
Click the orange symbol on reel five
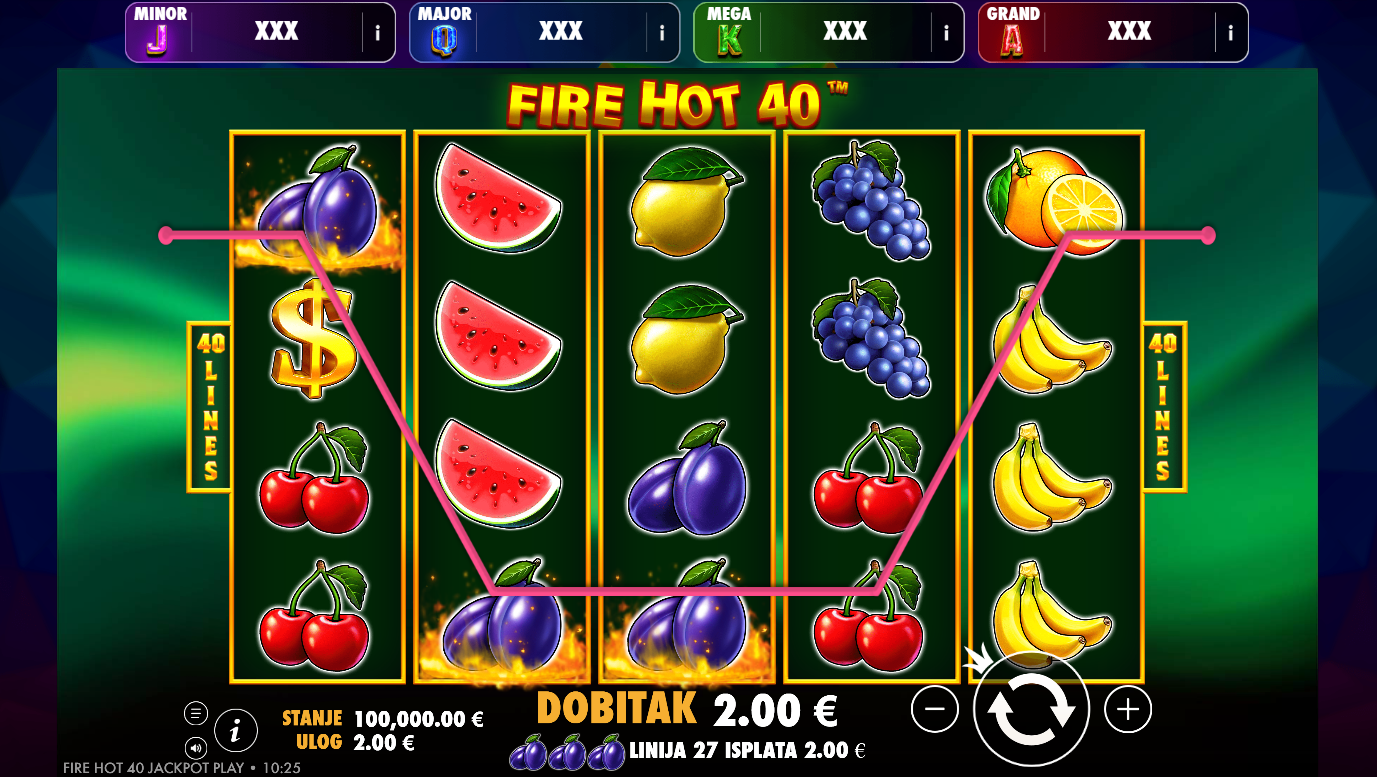(x=1055, y=199)
